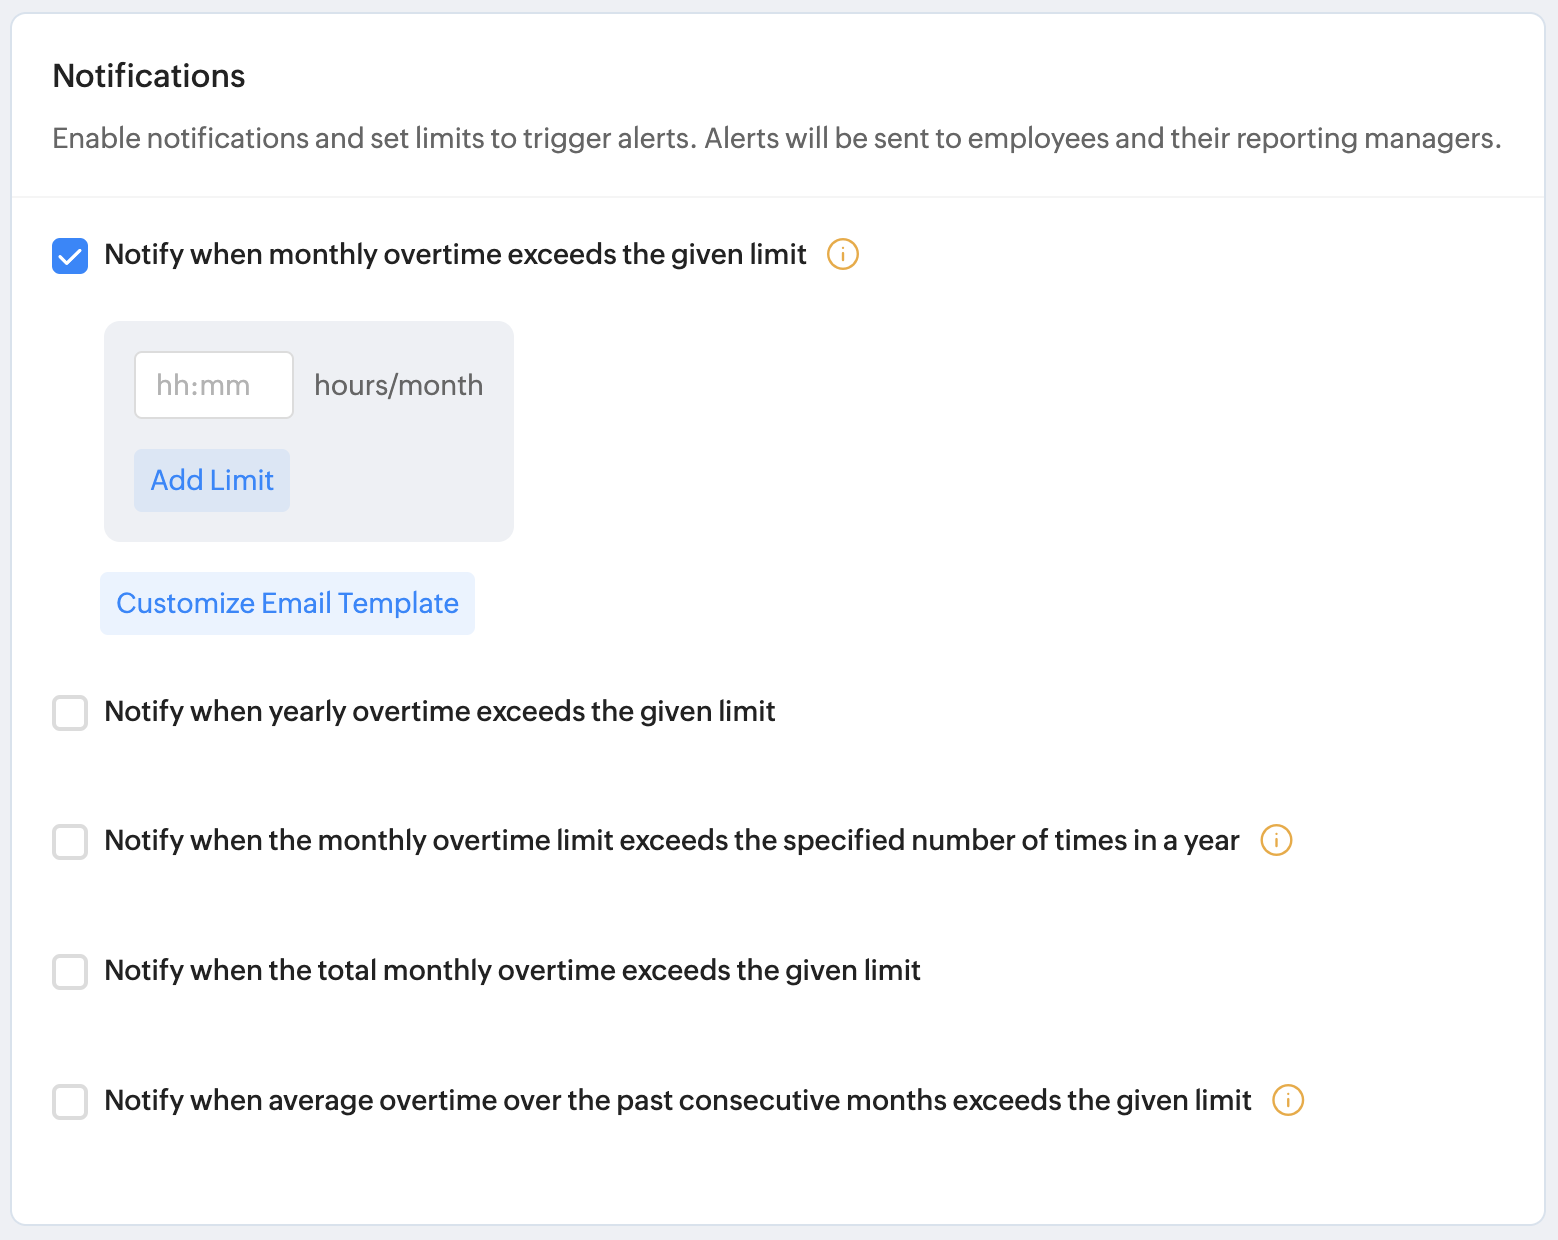Screen dimensions: 1558x1240
Task: Open info tooltip beside monthly overtime notification
Action: [x=843, y=255]
